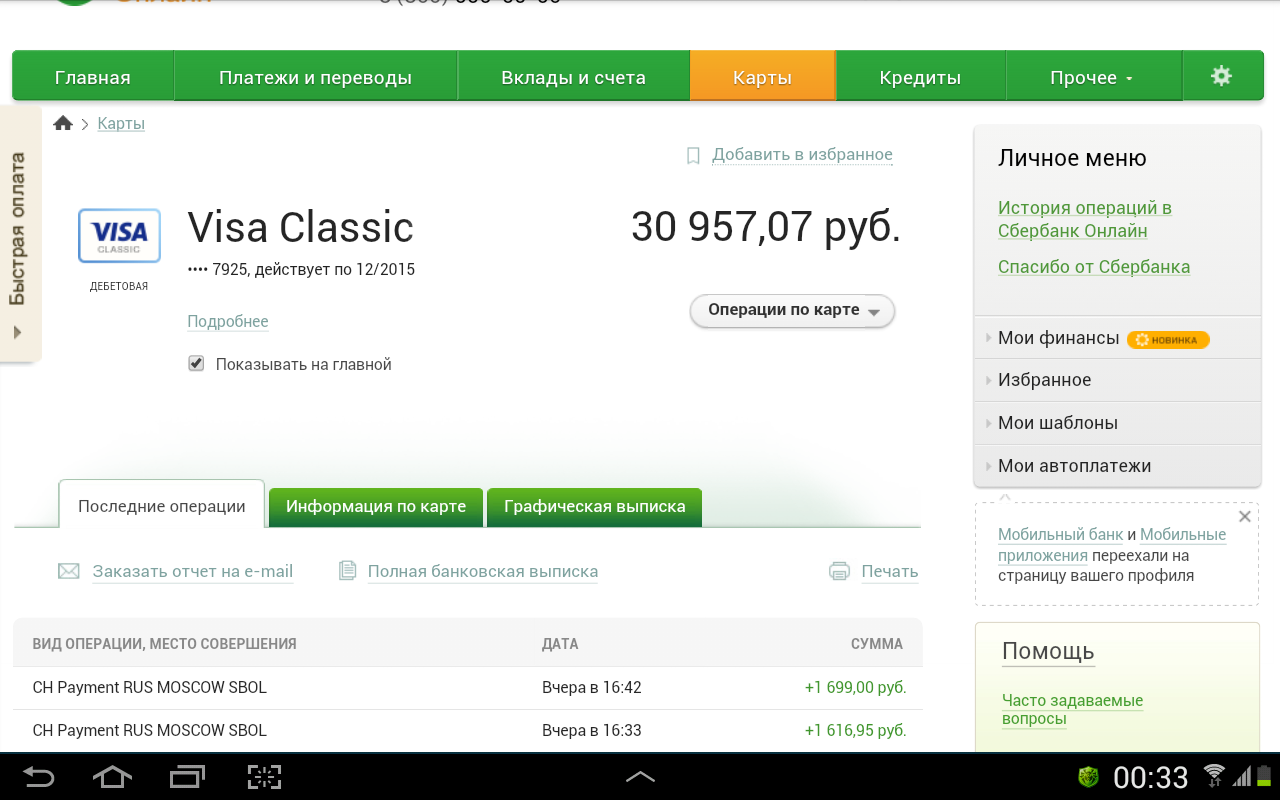Screen dimensions: 1280x800
Task: Click the envelope icon for e-mail report
Action: (69, 571)
